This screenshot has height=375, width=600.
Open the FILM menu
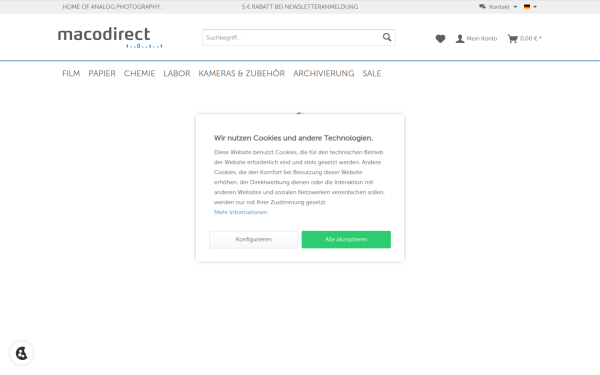coord(71,73)
